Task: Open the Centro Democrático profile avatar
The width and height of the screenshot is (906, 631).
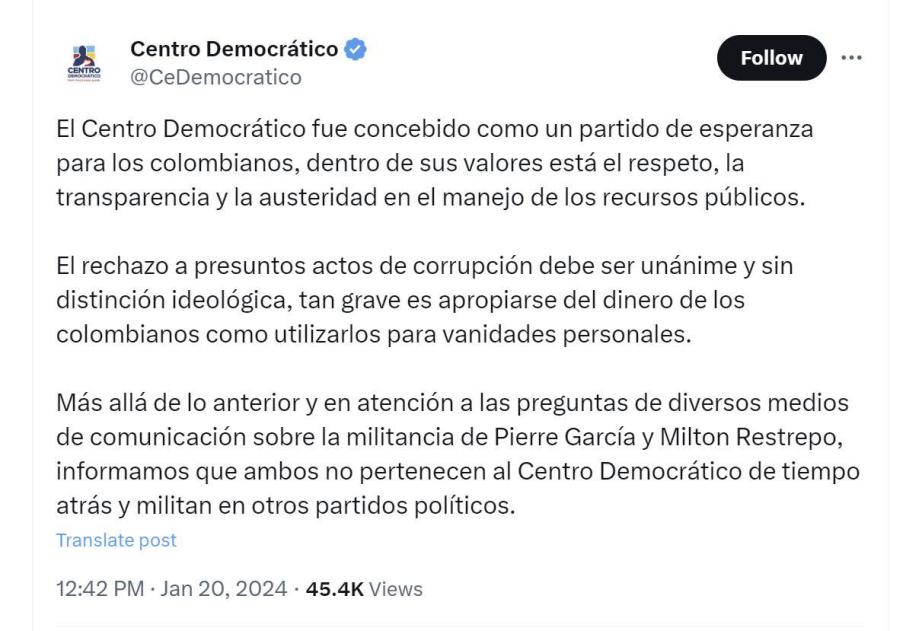Action: pos(84,63)
